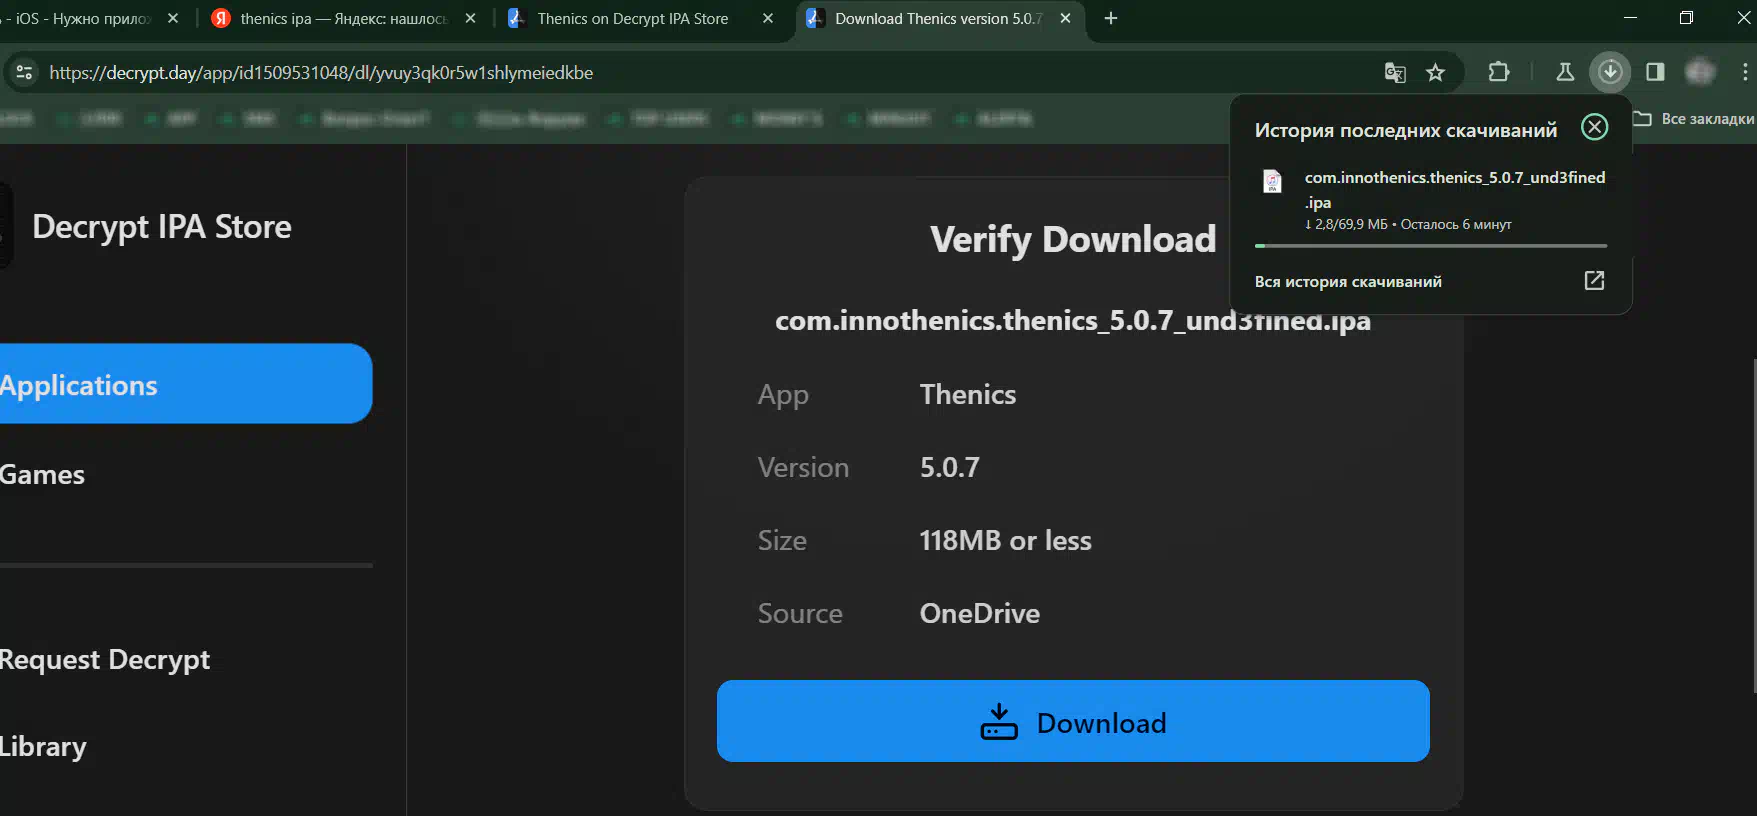Click the Chrome Labs flask icon
Image resolution: width=1757 pixels, height=816 pixels.
point(1565,72)
